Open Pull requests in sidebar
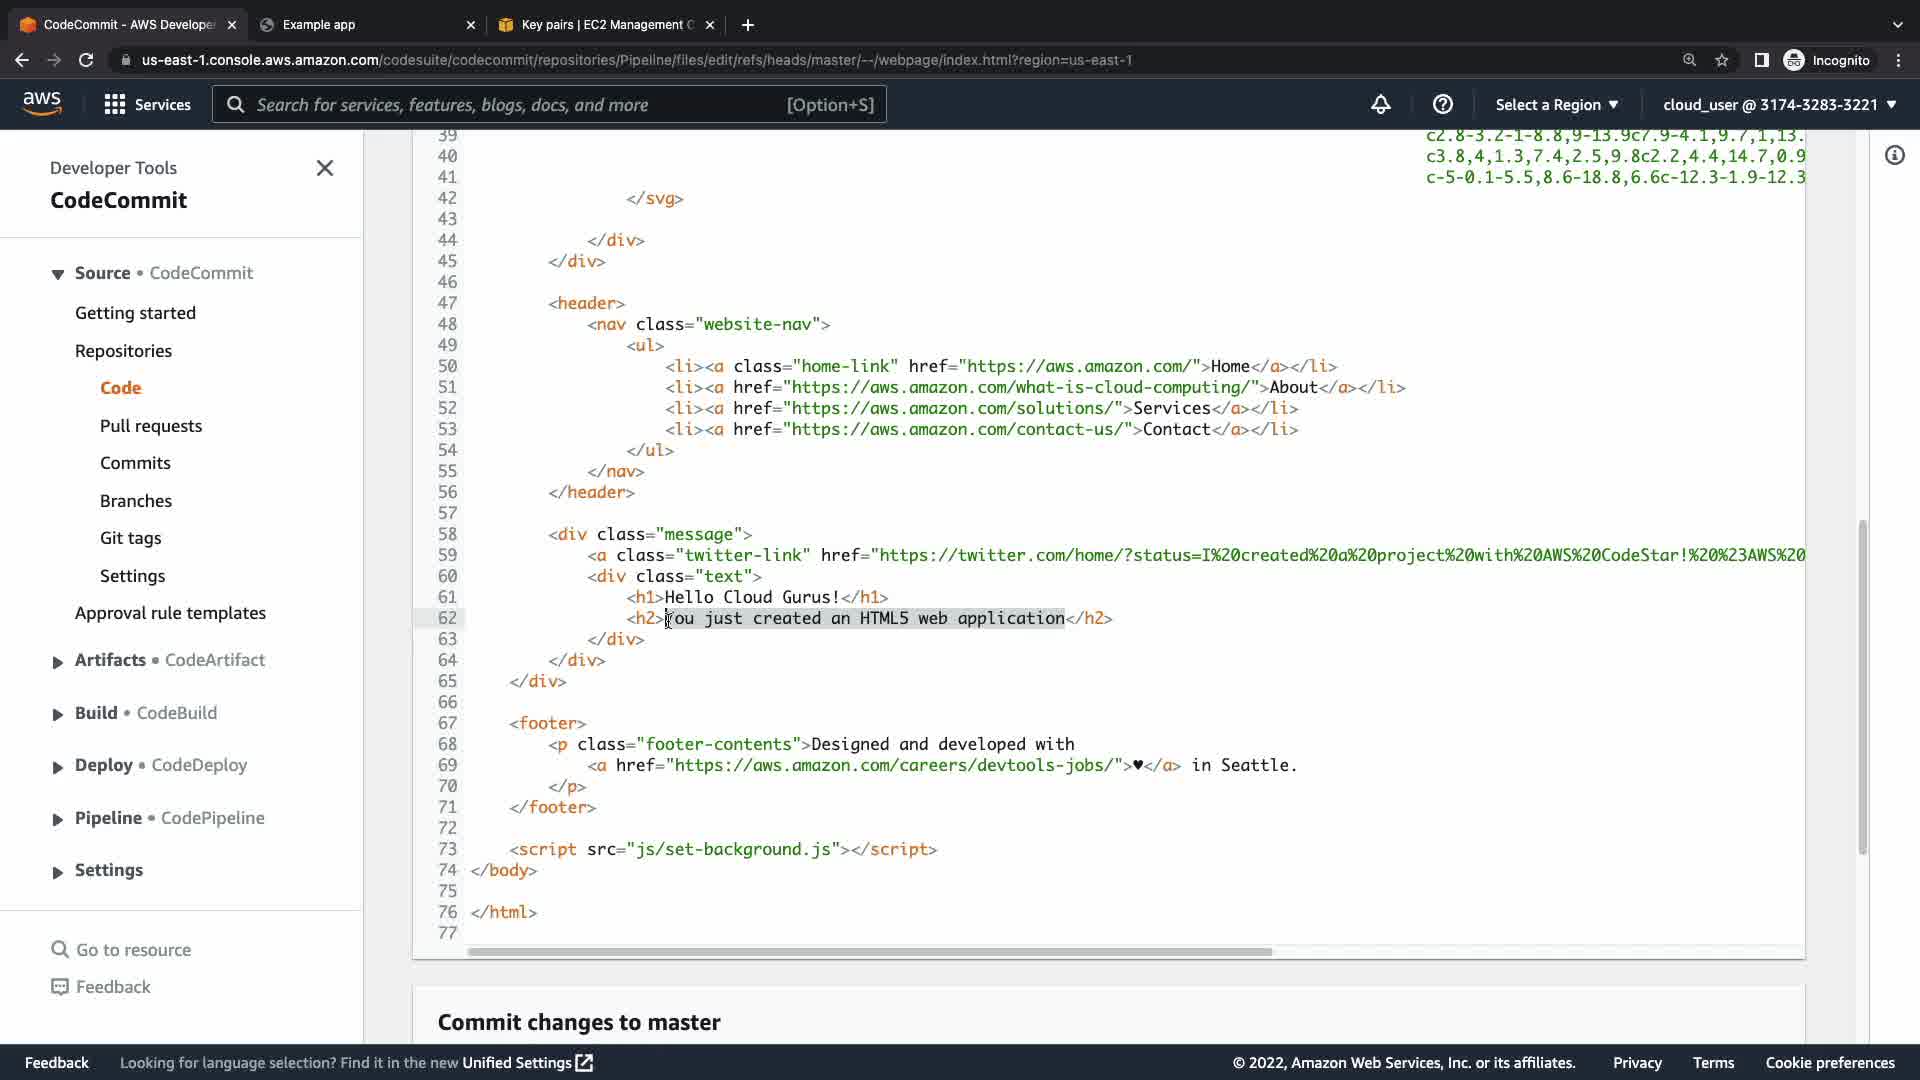1920x1080 pixels. click(151, 426)
